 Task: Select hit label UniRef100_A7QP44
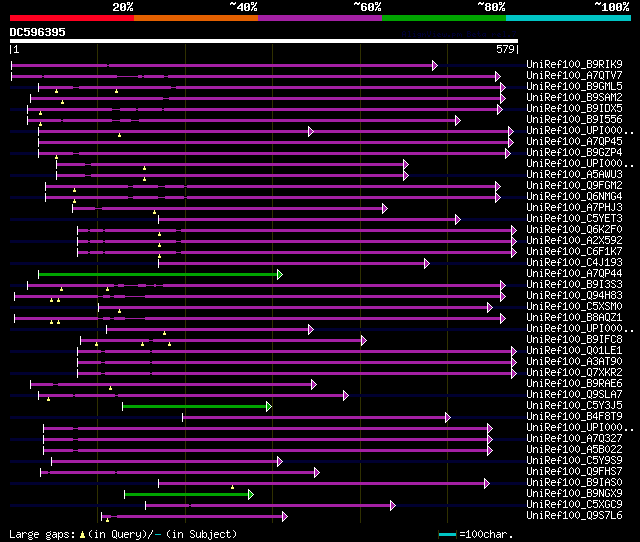point(574,274)
